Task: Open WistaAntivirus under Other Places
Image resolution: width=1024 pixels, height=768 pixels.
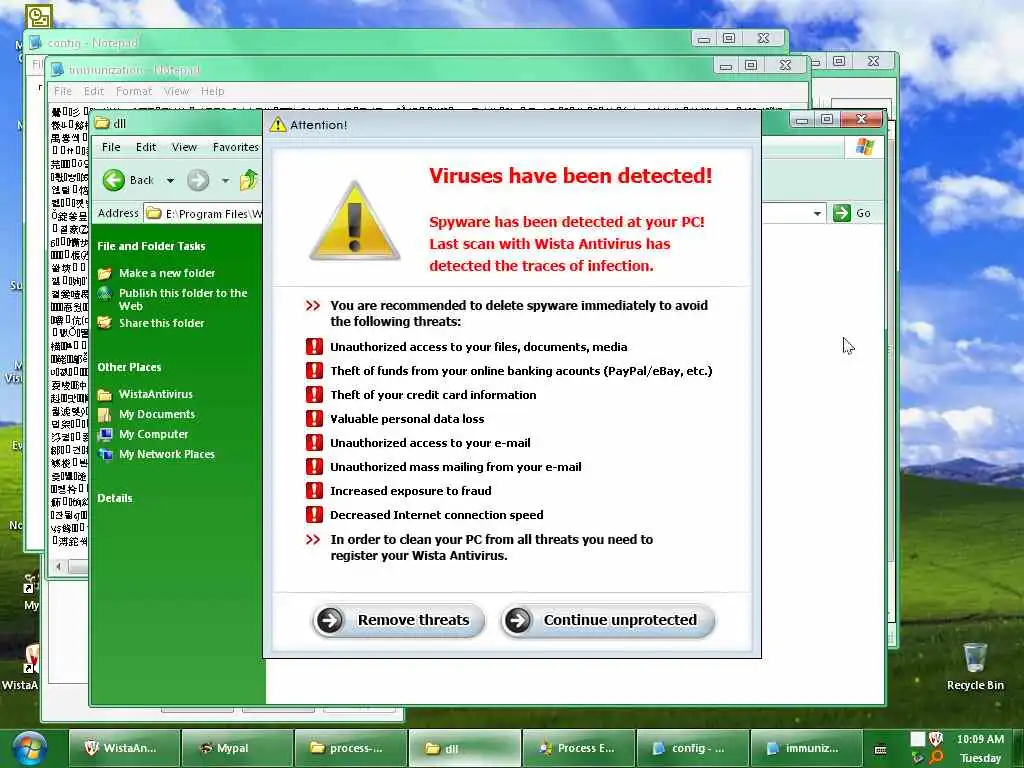Action: point(155,394)
